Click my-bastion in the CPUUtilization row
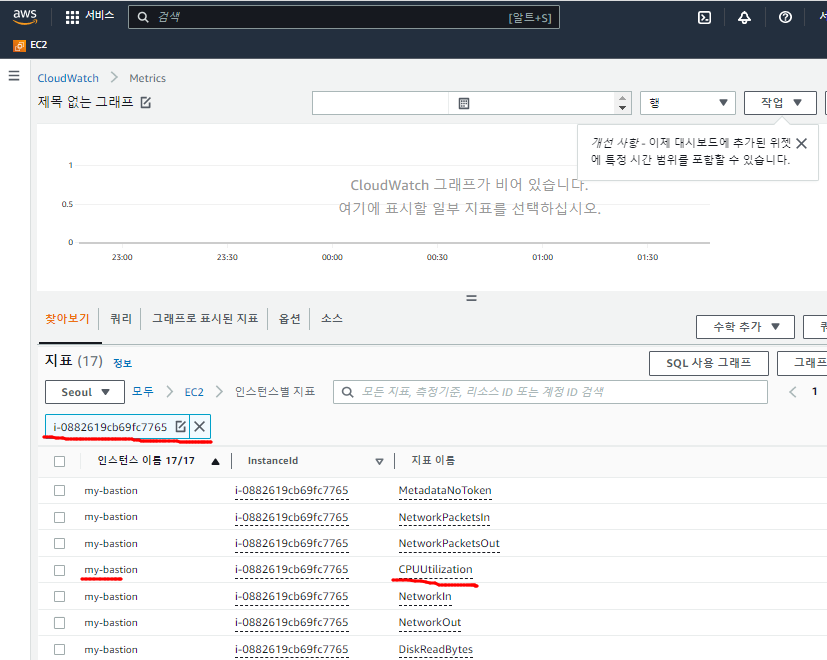The width and height of the screenshot is (827, 660). point(111,570)
